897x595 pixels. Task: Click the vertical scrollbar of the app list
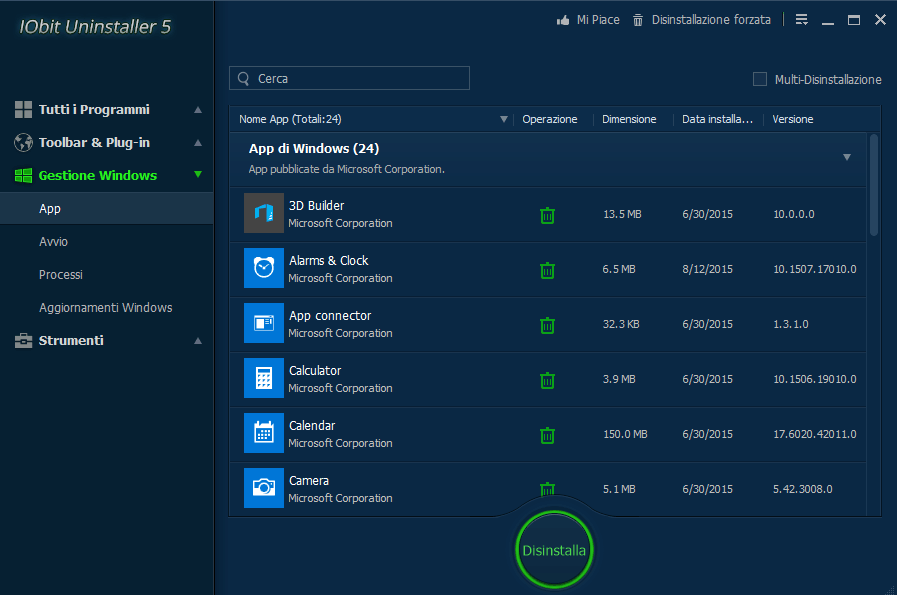874,186
